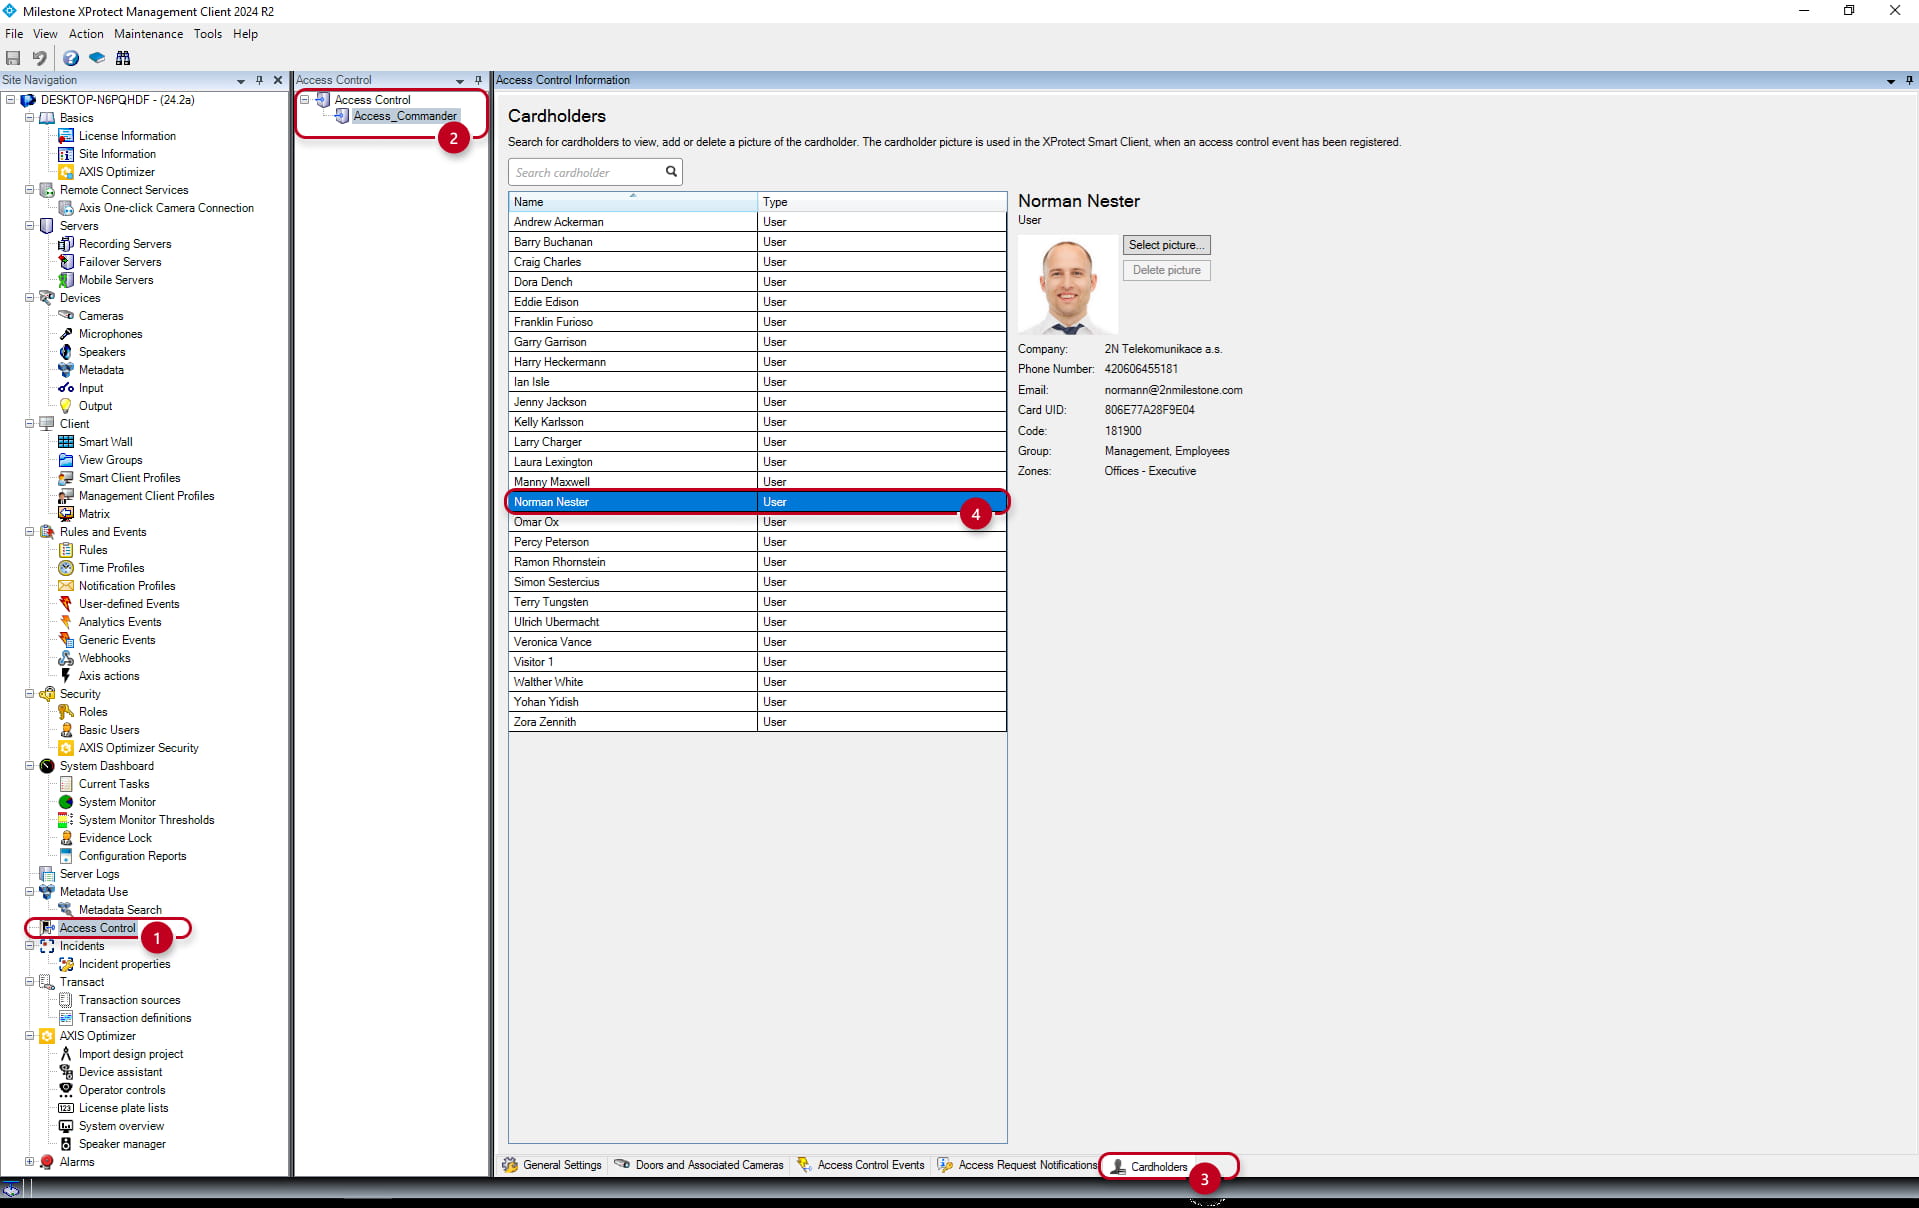Image resolution: width=1919 pixels, height=1208 pixels.
Task: Click the Select picture button
Action: coord(1166,245)
